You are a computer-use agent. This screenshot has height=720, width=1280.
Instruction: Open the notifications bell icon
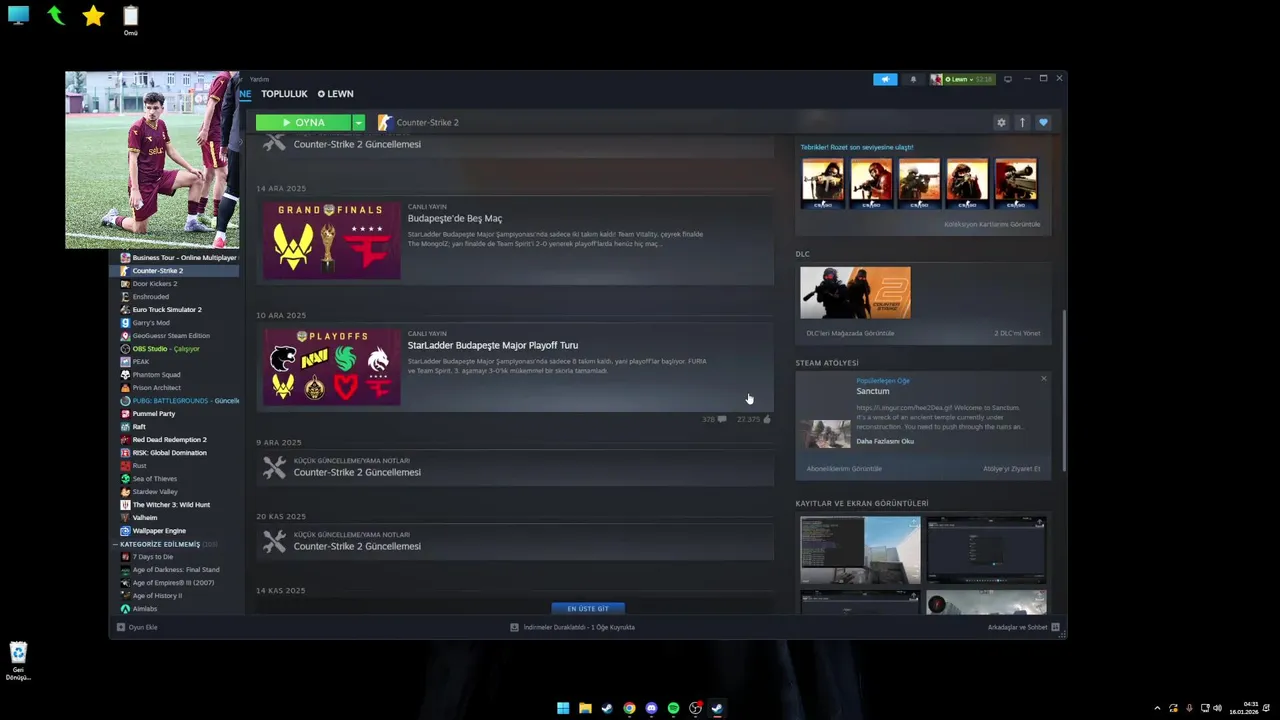913,79
